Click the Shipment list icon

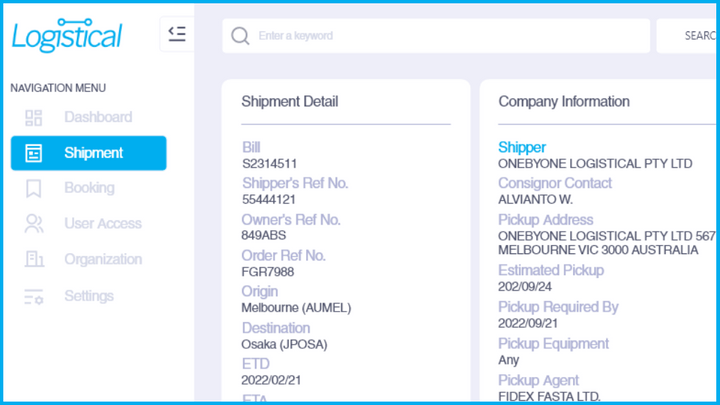[x=34, y=153]
